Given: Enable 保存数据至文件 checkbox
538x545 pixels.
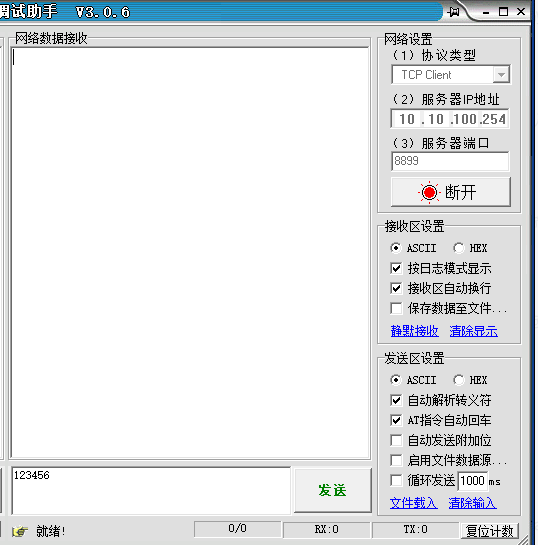Looking at the screenshot, I should click(396, 308).
